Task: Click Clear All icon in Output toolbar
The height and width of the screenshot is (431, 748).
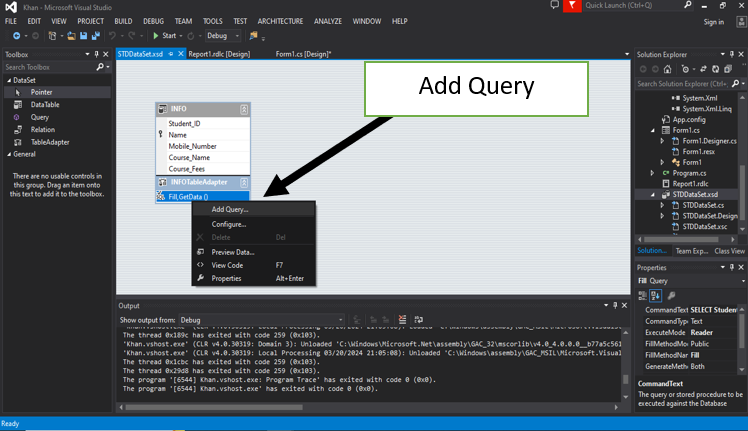Action: [x=402, y=320]
